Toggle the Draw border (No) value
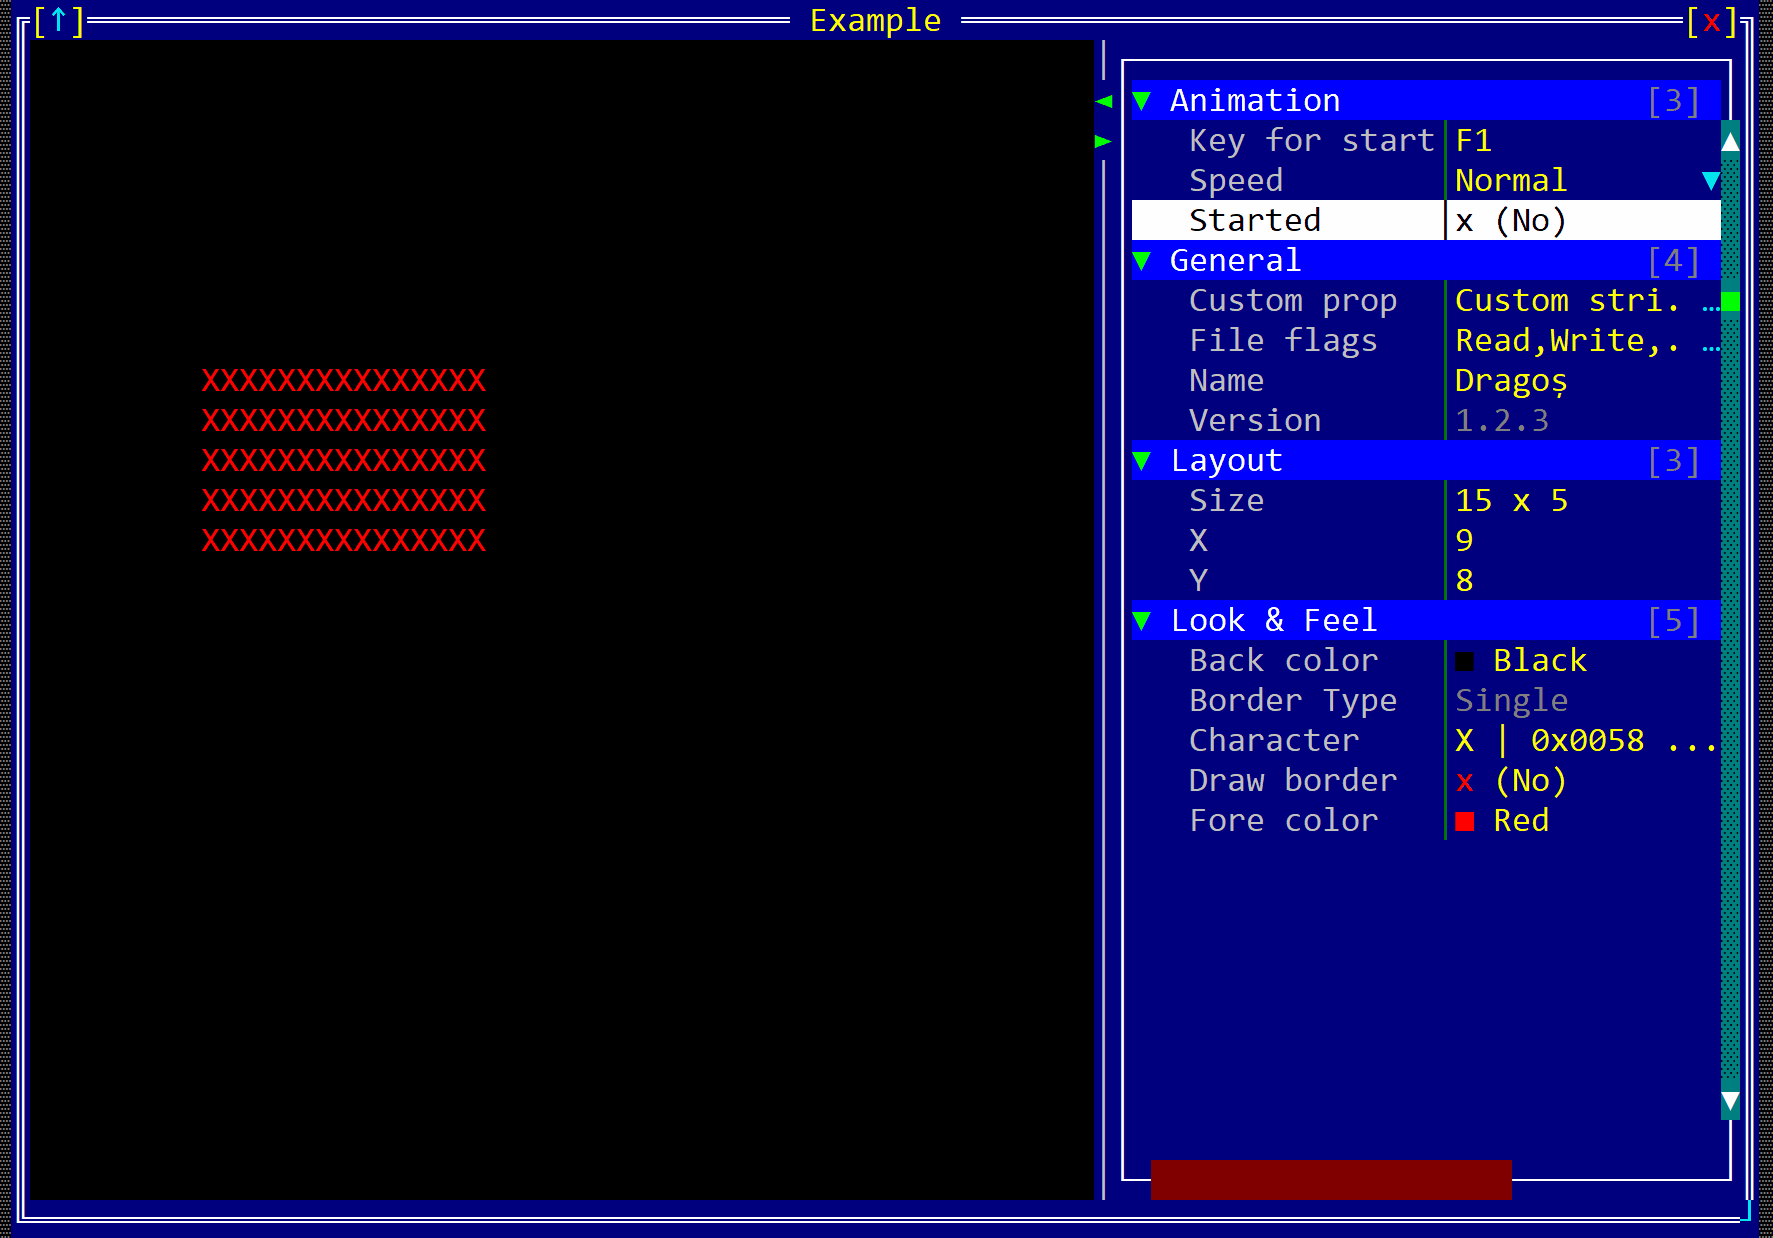This screenshot has height=1238, width=1773. coord(1510,781)
